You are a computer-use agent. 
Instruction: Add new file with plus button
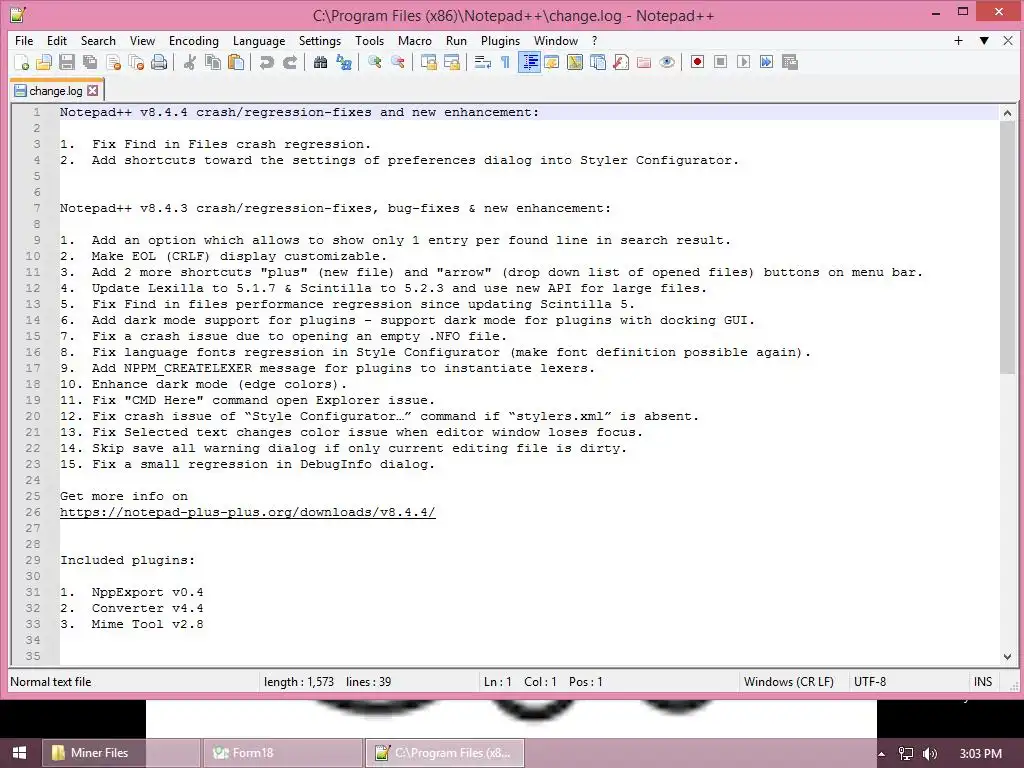pyautogui.click(x=958, y=40)
